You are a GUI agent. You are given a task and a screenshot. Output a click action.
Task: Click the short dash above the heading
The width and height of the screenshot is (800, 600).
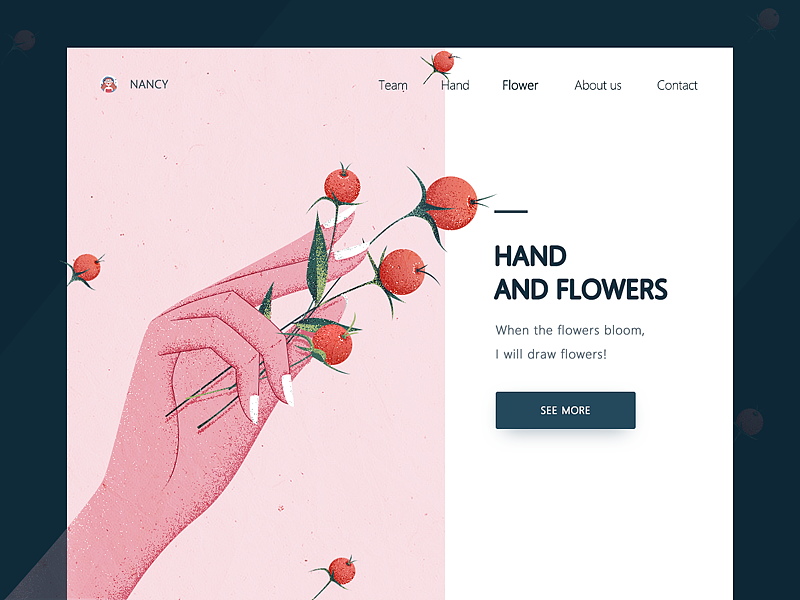point(511,211)
